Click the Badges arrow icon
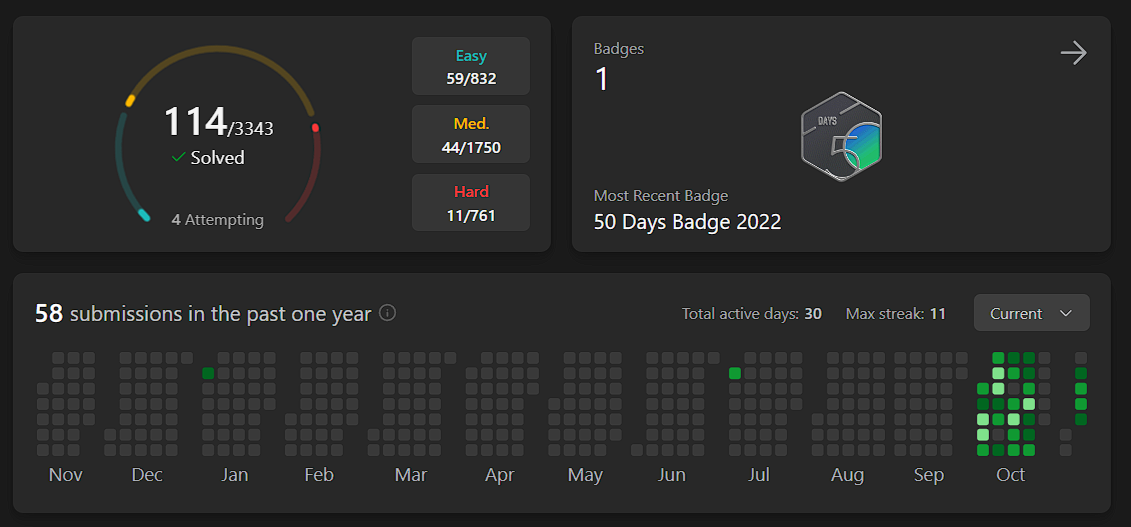The height and width of the screenshot is (527, 1131). [1073, 53]
